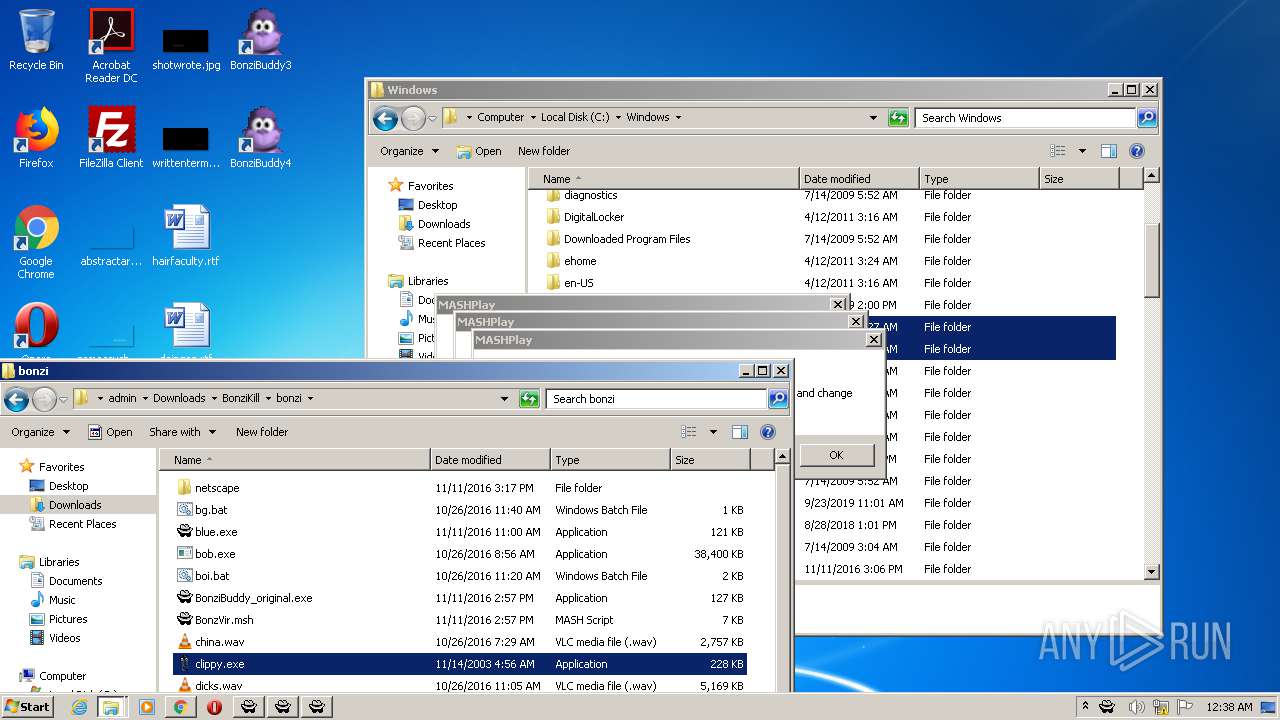The image size is (1280, 720).
Task: Sort by Type in Windows window
Action: pyautogui.click(x=979, y=179)
